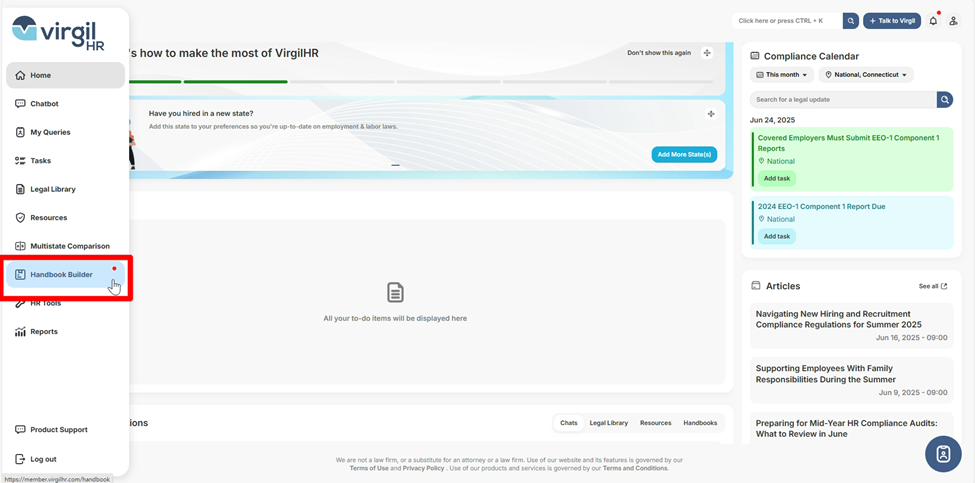This screenshot has width=975, height=483.
Task: Click the Reports chart icon
Action: click(20, 331)
